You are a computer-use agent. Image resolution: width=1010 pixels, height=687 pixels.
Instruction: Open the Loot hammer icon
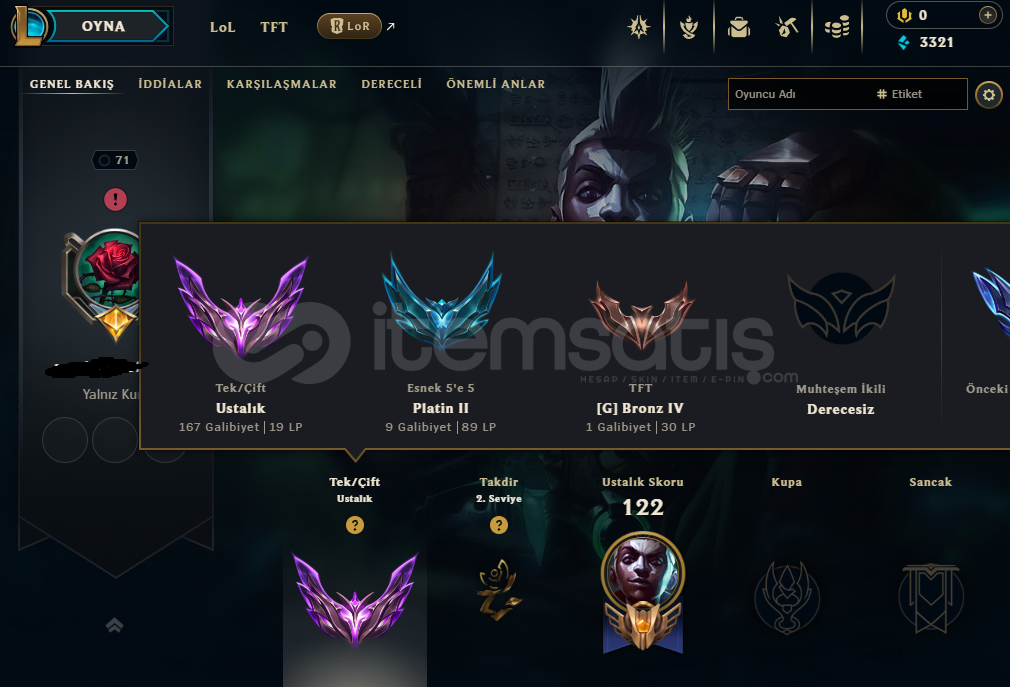pos(786,27)
